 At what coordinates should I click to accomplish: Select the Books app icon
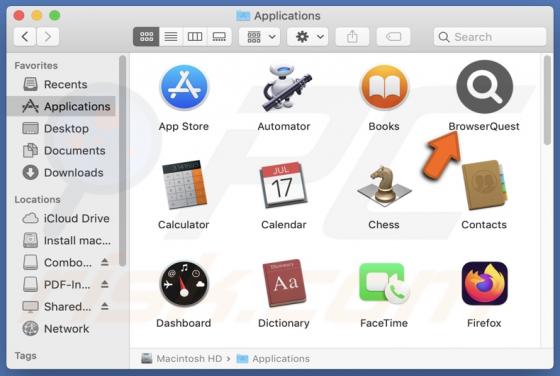(384, 87)
